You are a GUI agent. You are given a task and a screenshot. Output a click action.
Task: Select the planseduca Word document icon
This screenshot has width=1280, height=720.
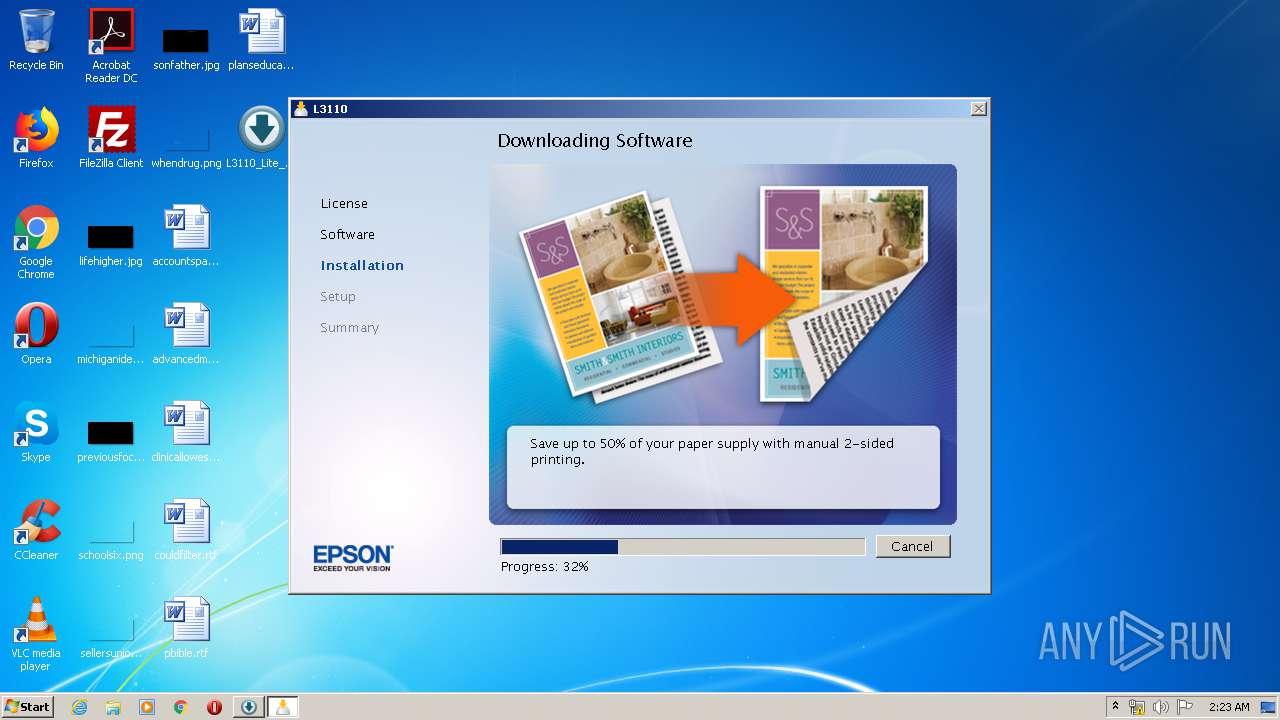(x=261, y=40)
